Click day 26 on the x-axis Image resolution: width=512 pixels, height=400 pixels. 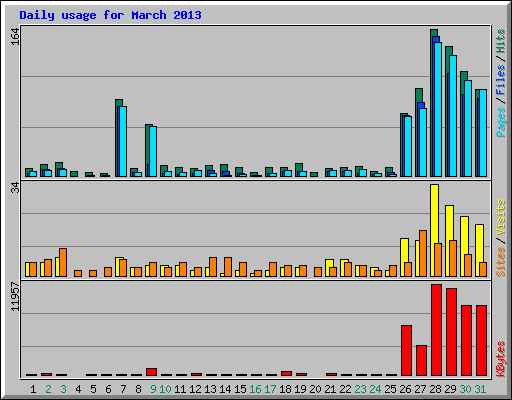point(405,389)
